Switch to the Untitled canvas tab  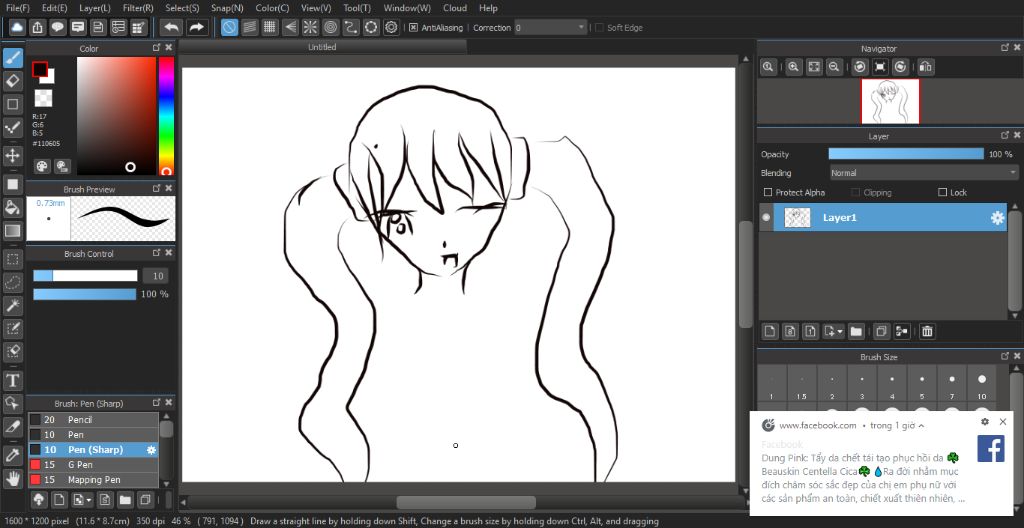[x=323, y=47]
